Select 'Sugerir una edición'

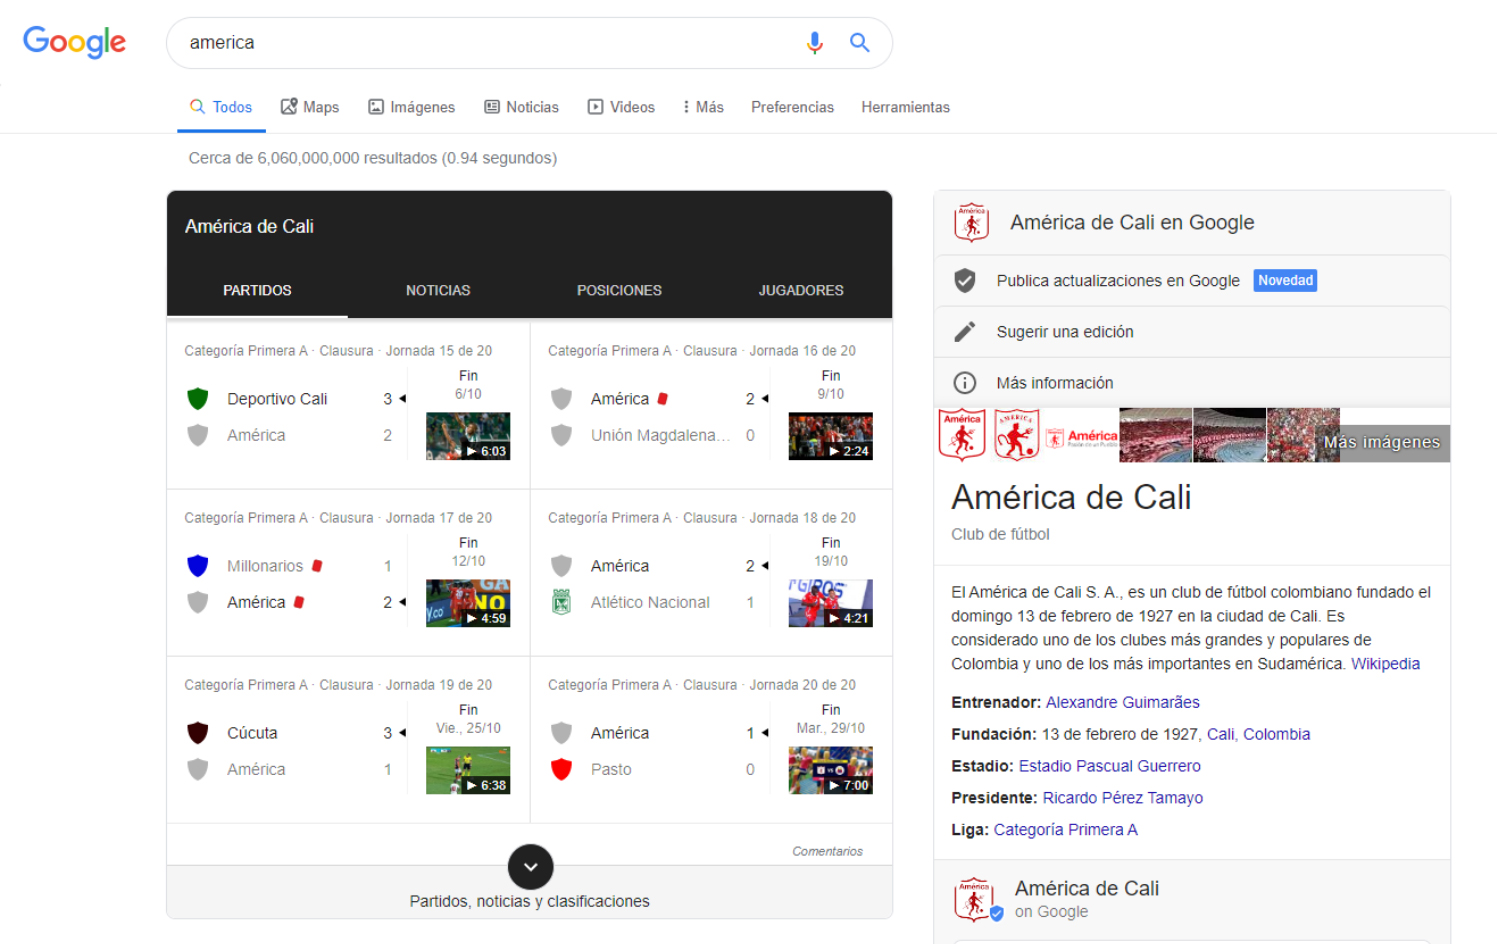tap(1065, 332)
